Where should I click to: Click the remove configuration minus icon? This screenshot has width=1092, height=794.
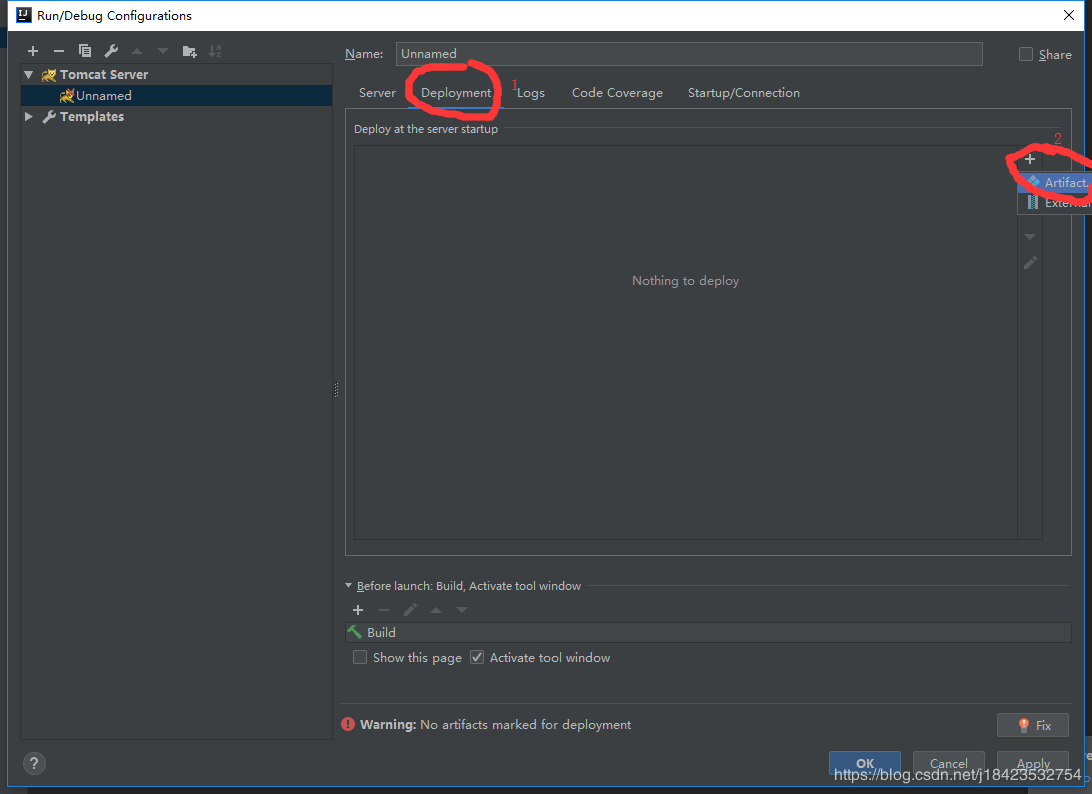tap(59, 51)
